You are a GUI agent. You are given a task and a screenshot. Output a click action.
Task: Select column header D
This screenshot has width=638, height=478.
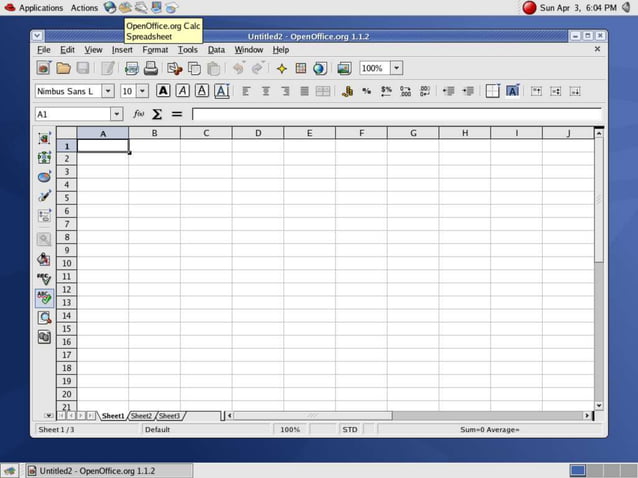coord(258,133)
